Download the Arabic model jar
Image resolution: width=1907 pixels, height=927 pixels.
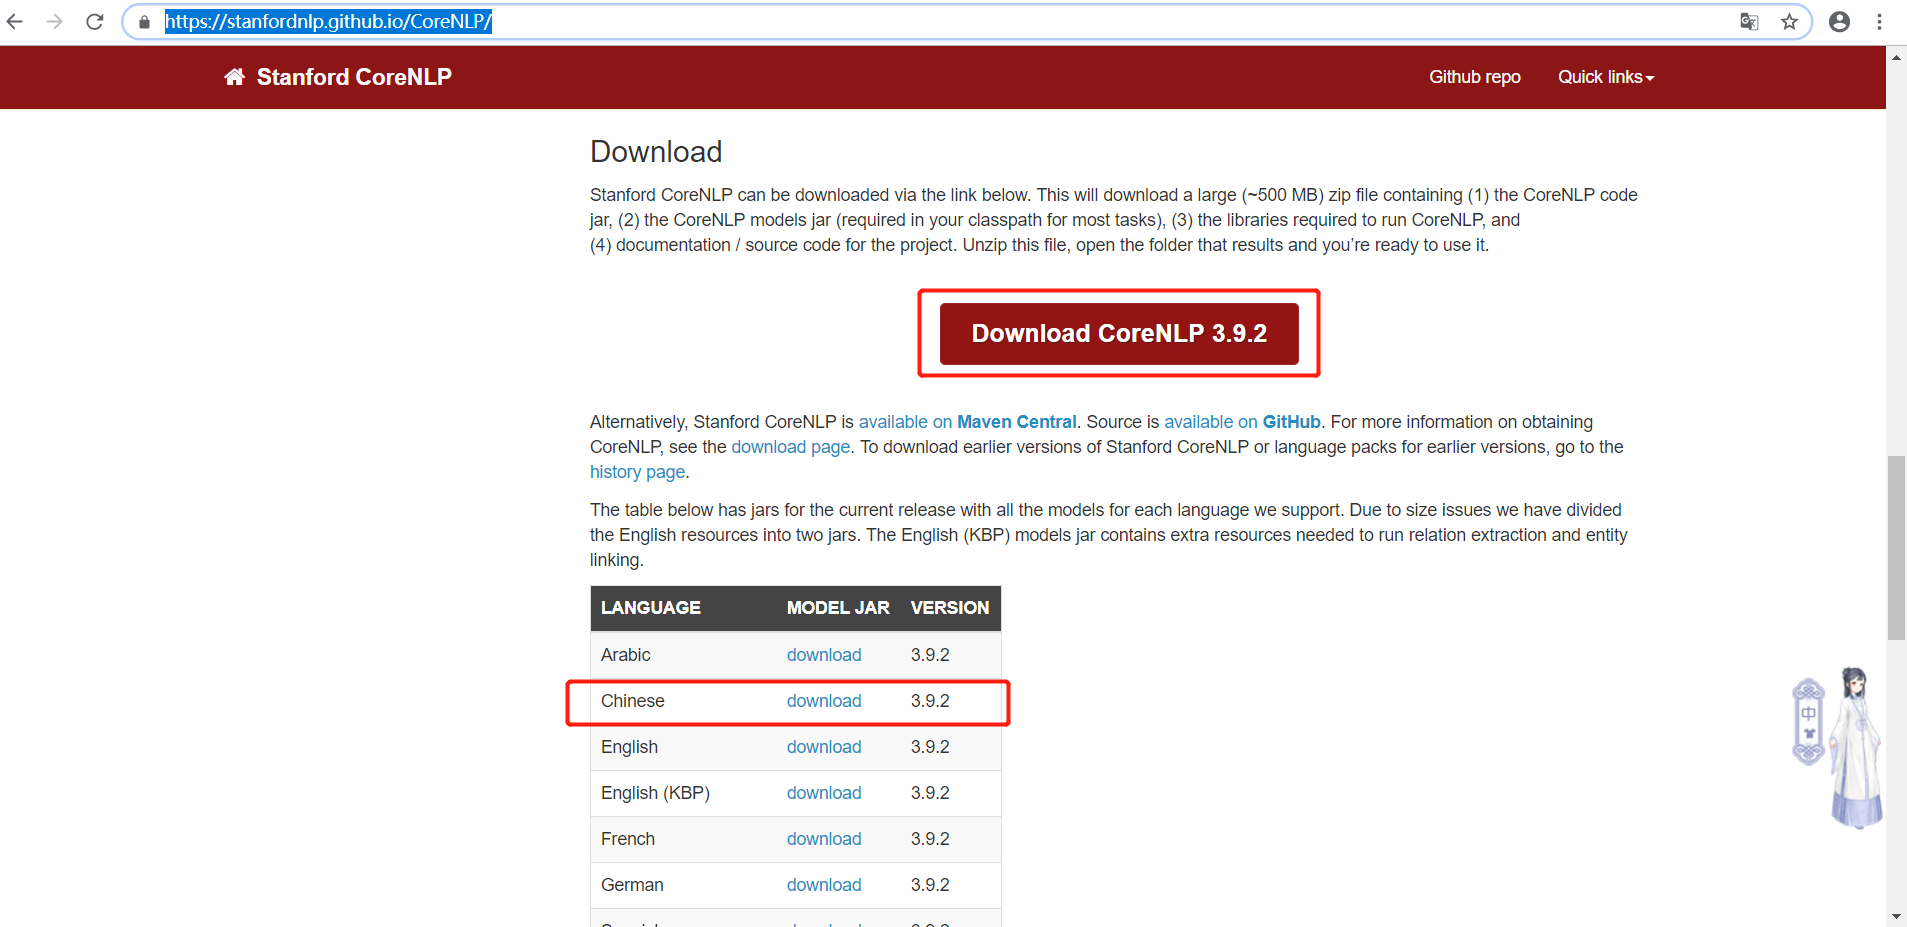824,655
